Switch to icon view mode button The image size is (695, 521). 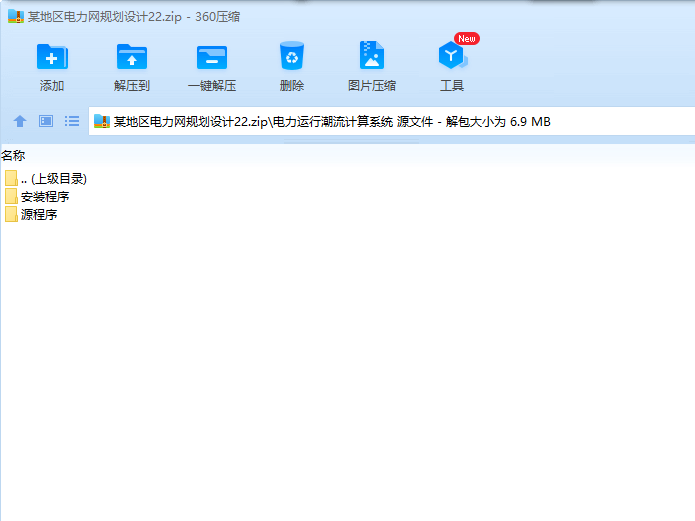click(46, 121)
